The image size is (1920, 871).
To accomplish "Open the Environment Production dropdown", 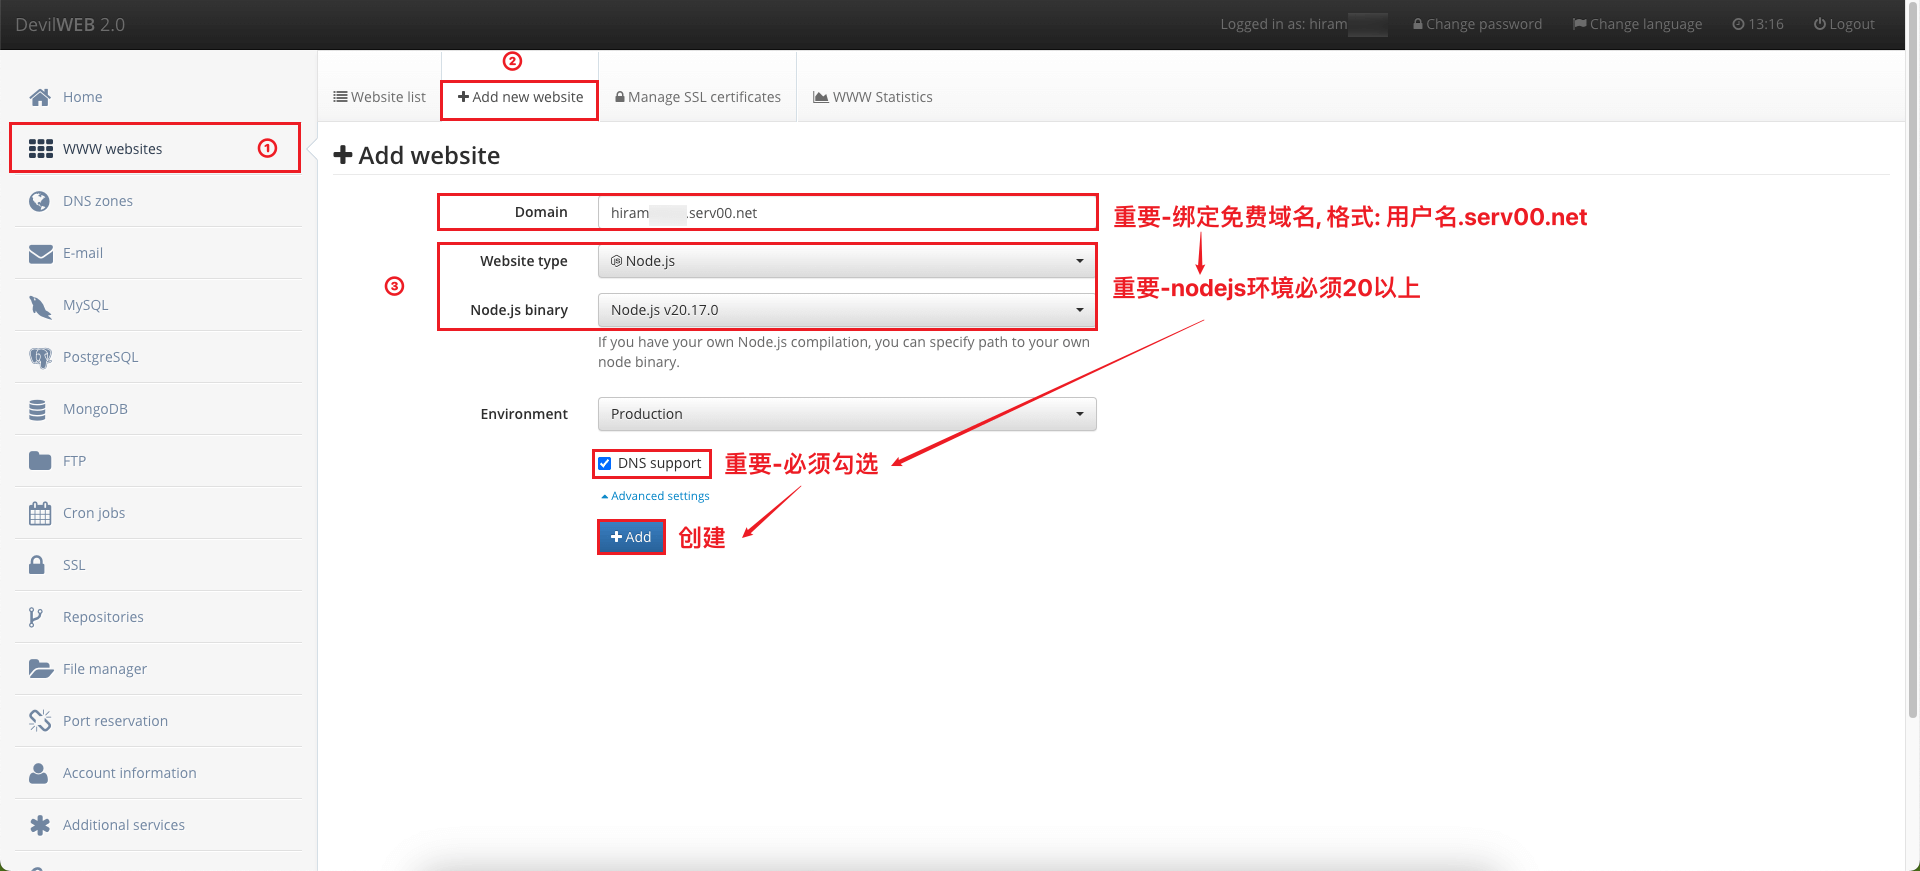I will (847, 414).
